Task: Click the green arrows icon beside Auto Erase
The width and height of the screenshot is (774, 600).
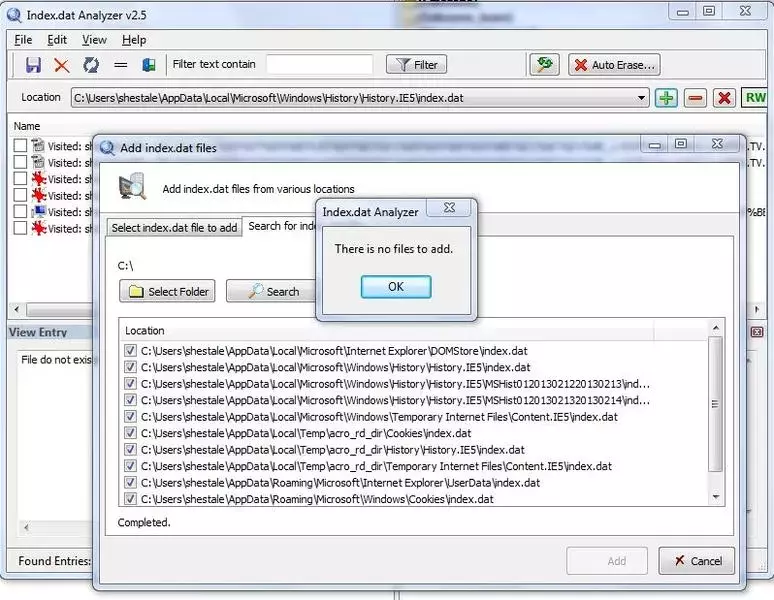Action: coord(544,64)
